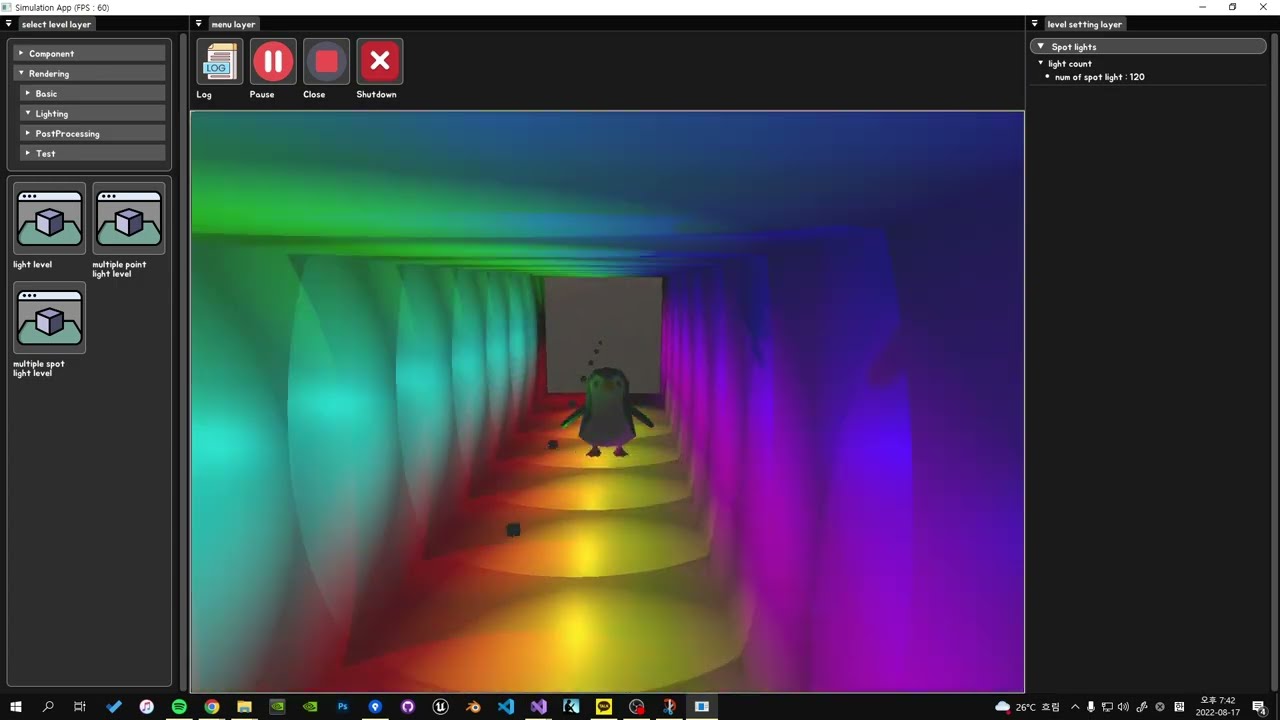
Task: Open the GitHub Desktop taskbar icon
Action: 408,706
